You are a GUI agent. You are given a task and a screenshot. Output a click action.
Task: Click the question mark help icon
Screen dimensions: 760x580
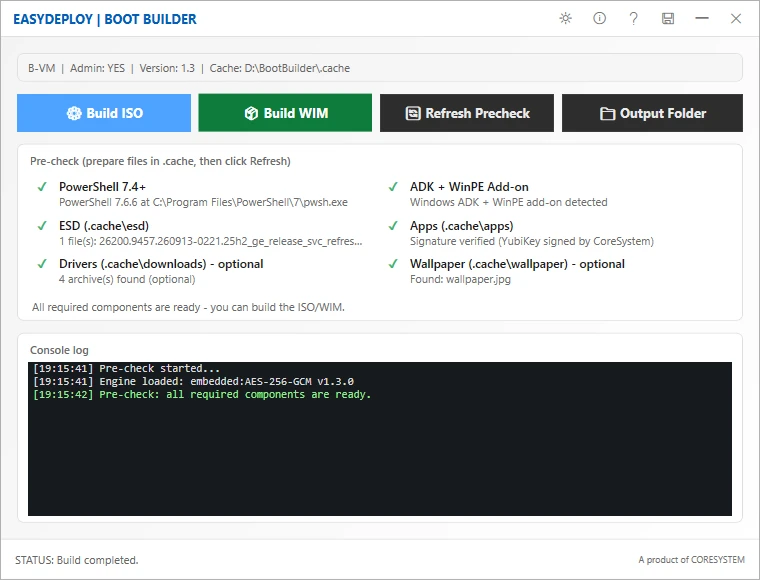pyautogui.click(x=633, y=18)
